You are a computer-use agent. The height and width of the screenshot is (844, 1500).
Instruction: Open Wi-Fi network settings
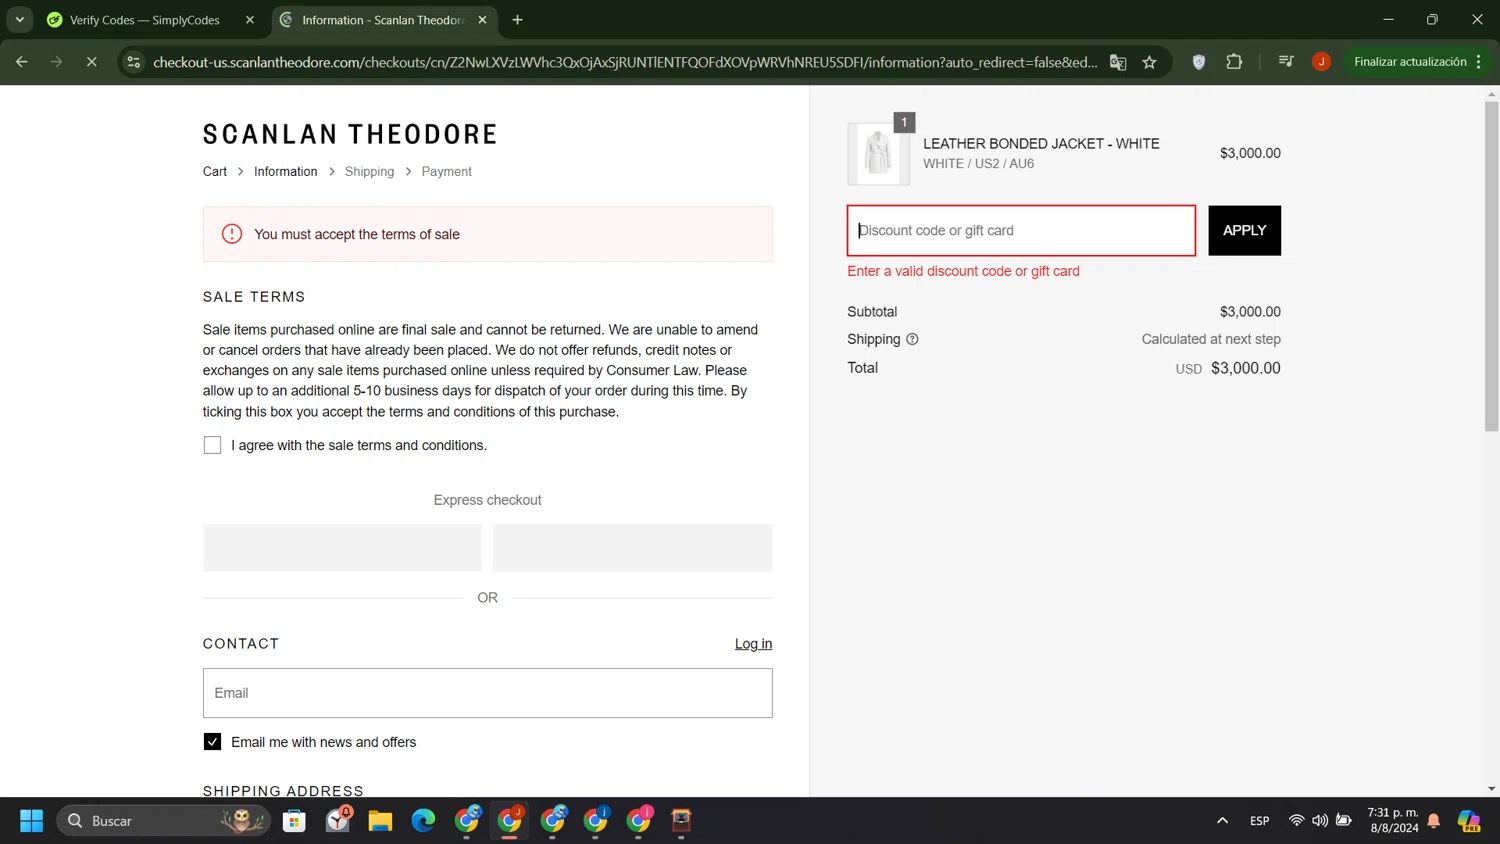tap(1296, 821)
